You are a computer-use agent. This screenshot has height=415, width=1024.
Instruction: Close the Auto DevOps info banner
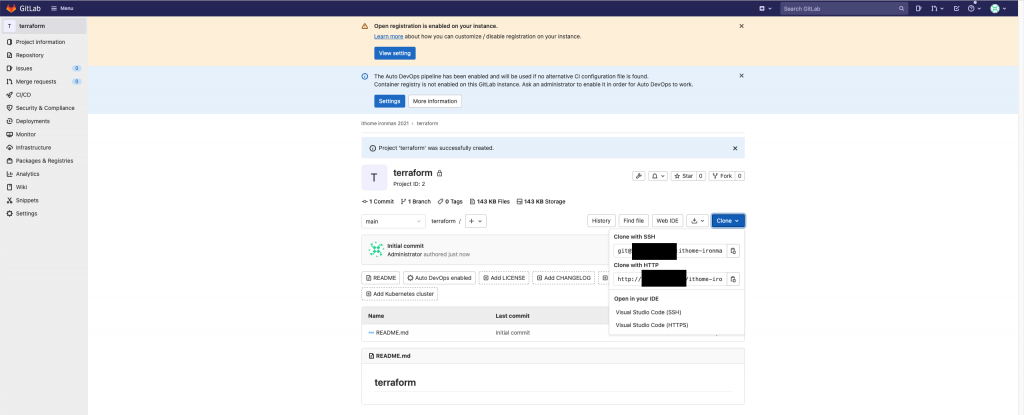coord(741,76)
